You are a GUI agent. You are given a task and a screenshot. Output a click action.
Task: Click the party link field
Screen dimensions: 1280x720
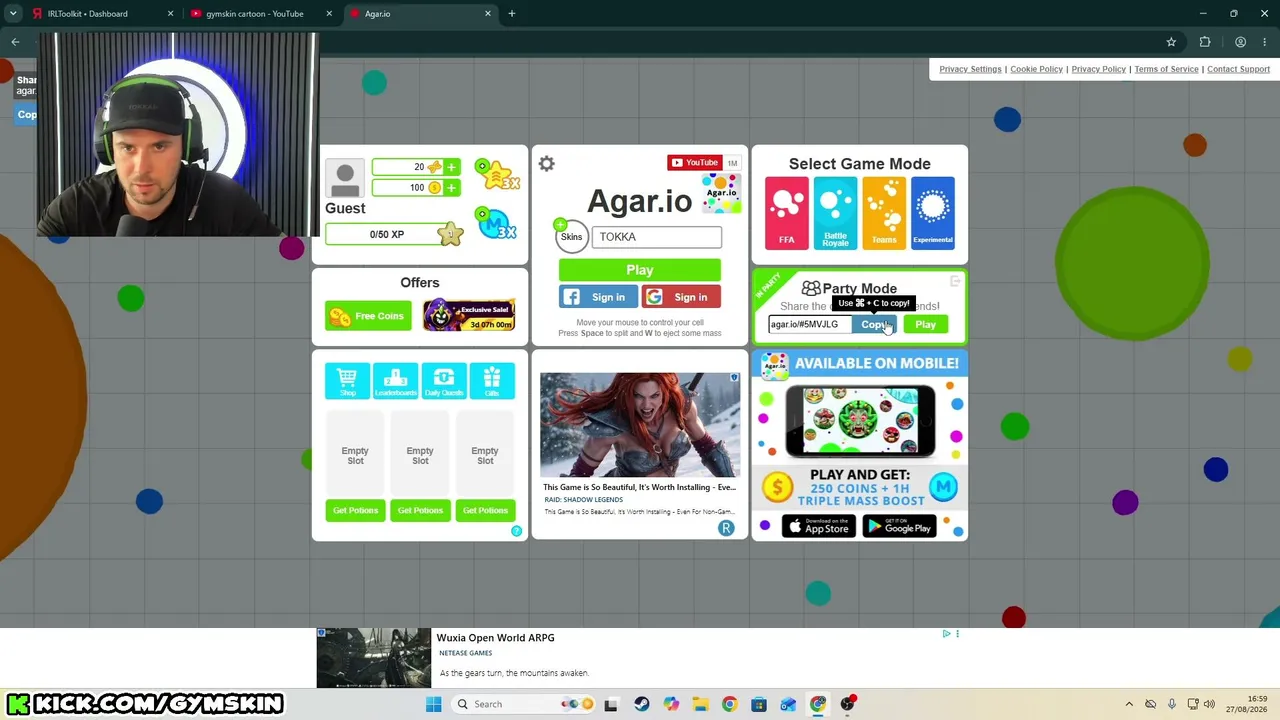[x=810, y=325]
